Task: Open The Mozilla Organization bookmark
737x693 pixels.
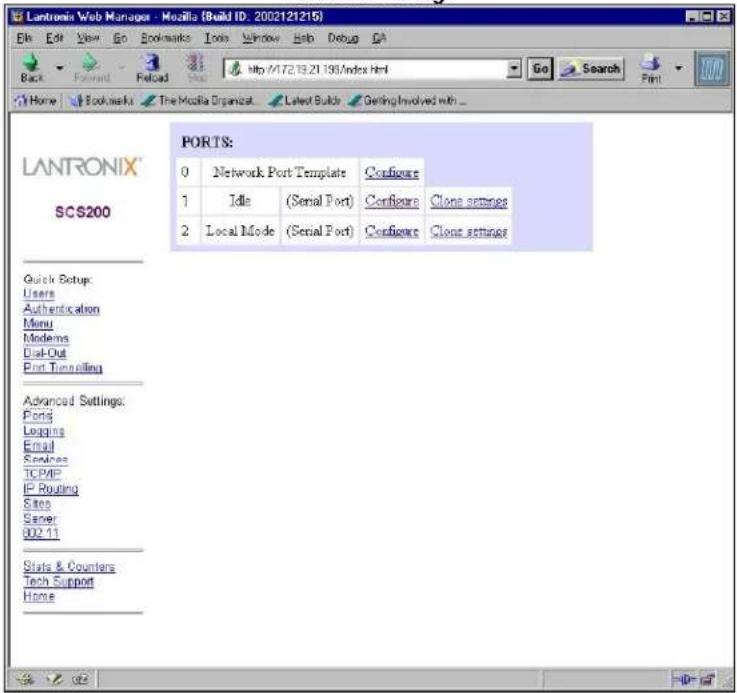Action: pos(198,100)
